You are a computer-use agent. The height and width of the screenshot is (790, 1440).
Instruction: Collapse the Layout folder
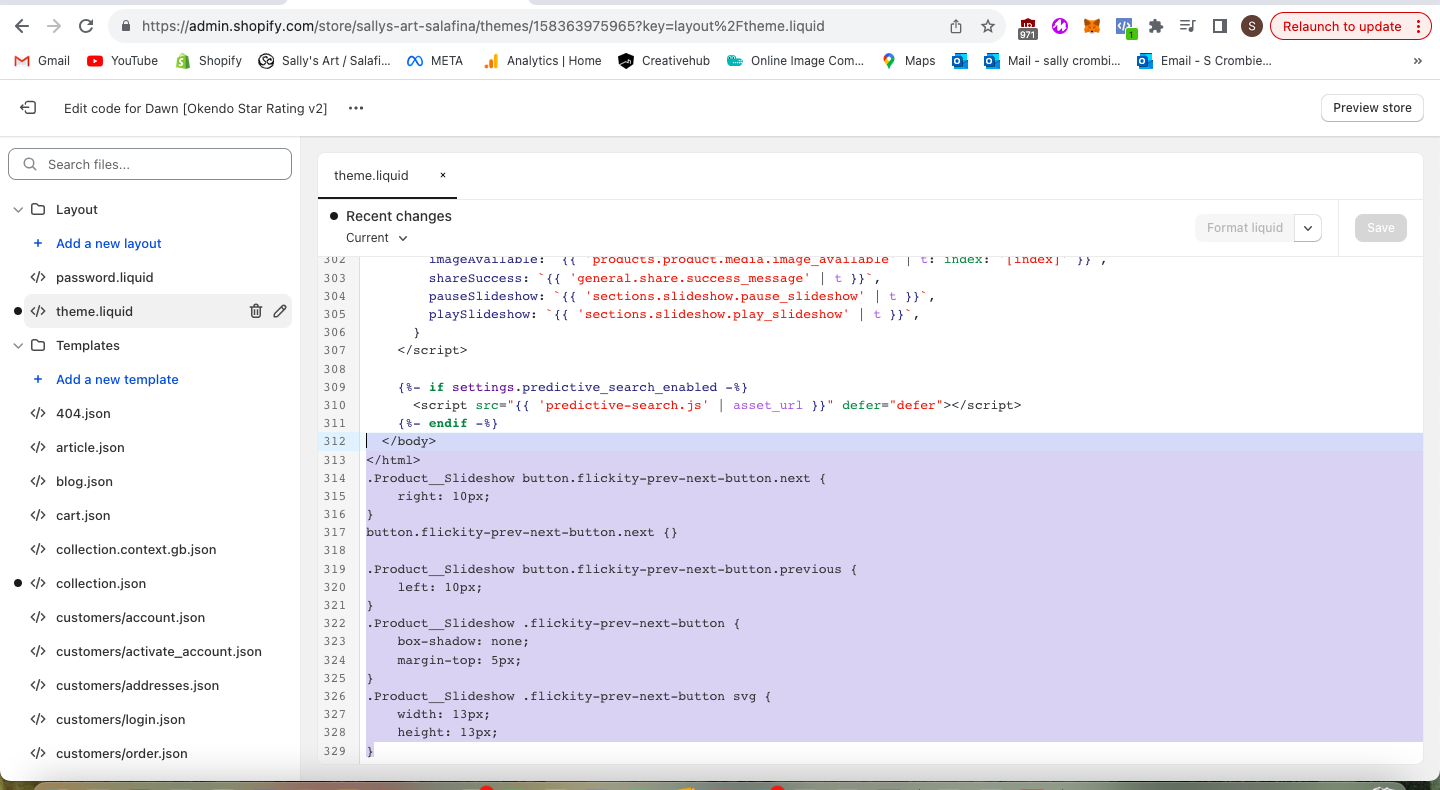coord(18,210)
